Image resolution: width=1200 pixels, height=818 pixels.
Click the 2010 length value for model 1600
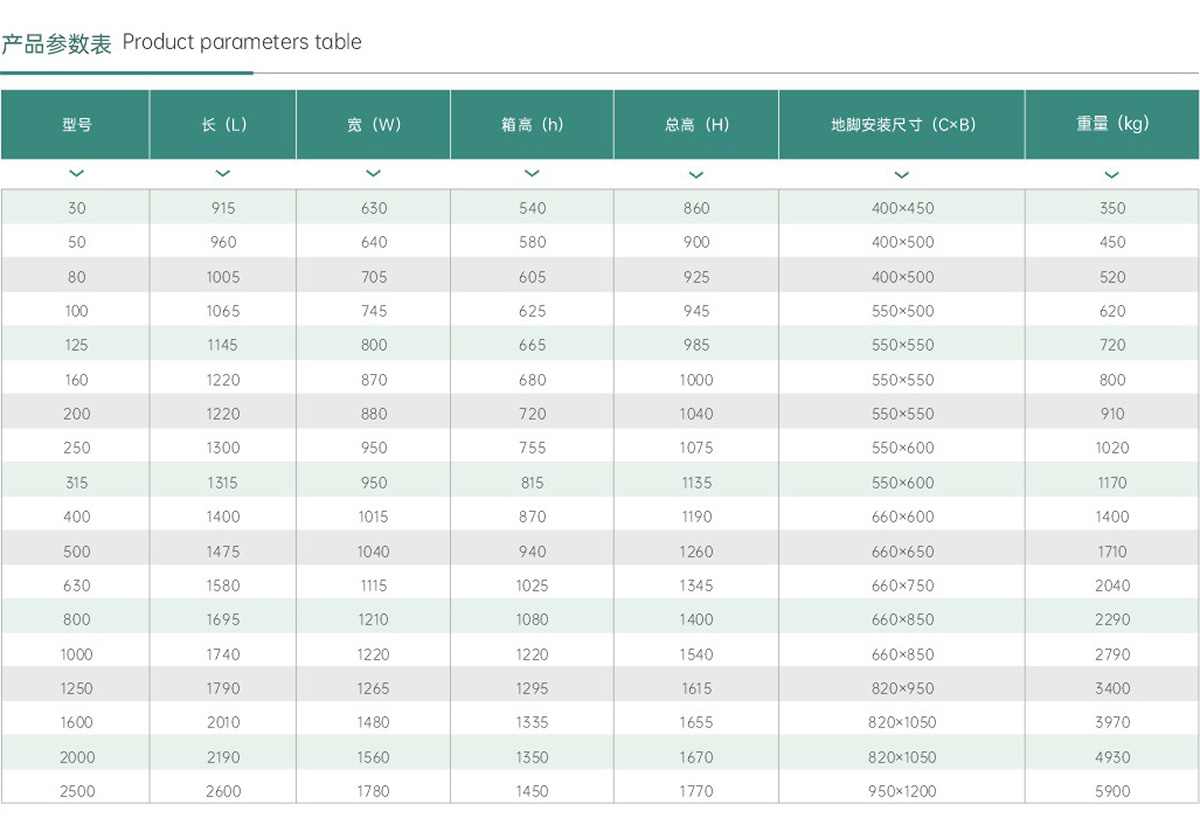point(223,722)
